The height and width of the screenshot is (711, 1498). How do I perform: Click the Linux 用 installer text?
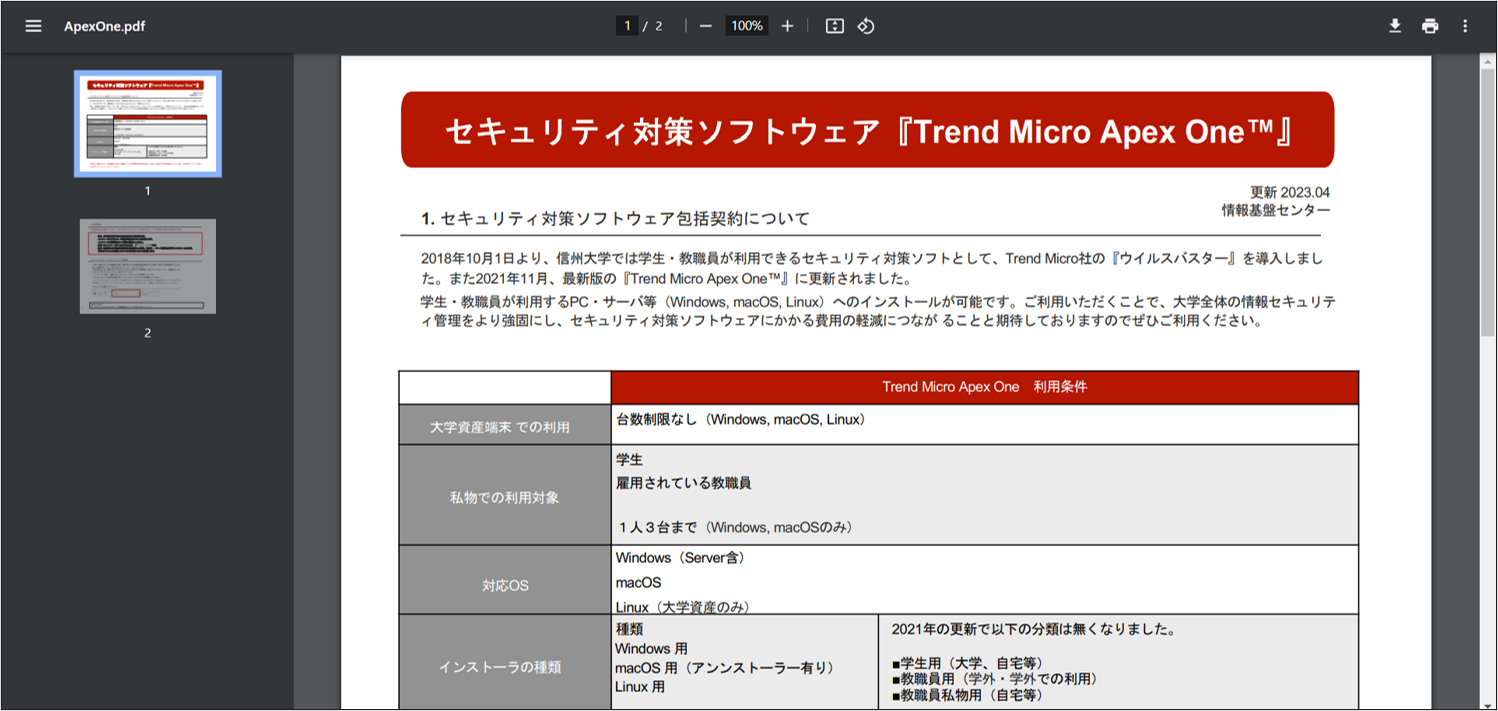click(640, 687)
